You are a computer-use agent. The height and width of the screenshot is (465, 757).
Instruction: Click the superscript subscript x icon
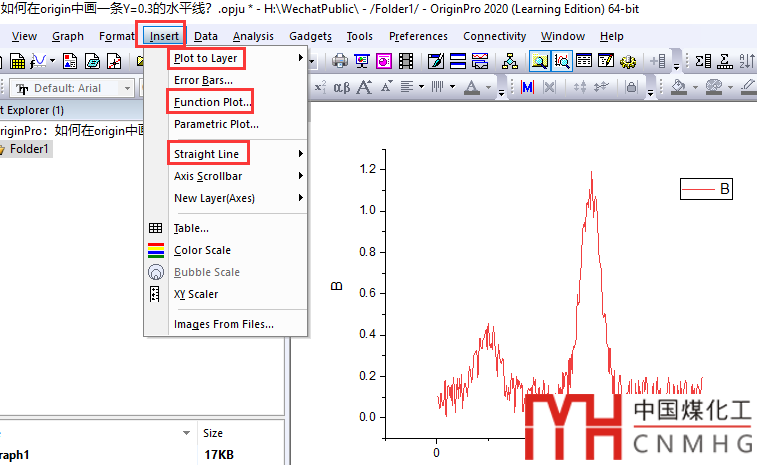(x=321, y=87)
